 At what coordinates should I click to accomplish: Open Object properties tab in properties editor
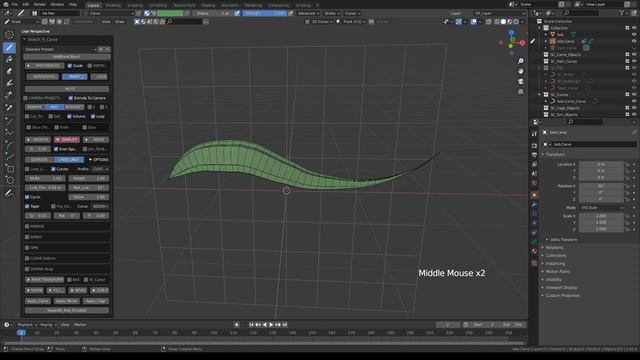click(534, 195)
